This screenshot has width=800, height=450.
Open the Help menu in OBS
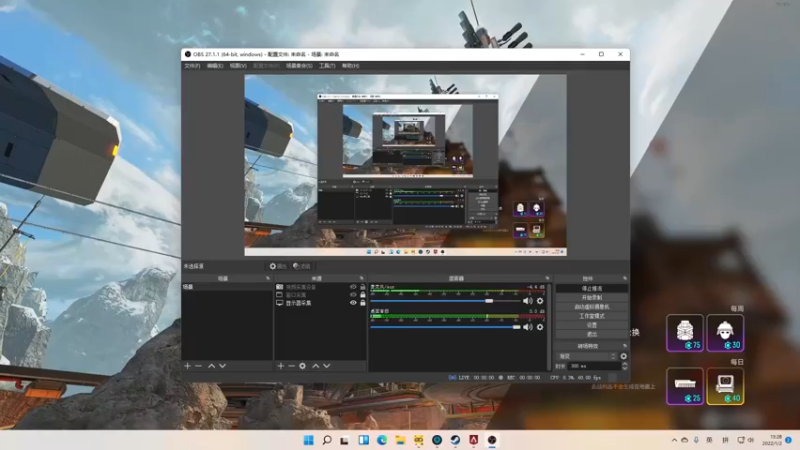click(x=351, y=66)
